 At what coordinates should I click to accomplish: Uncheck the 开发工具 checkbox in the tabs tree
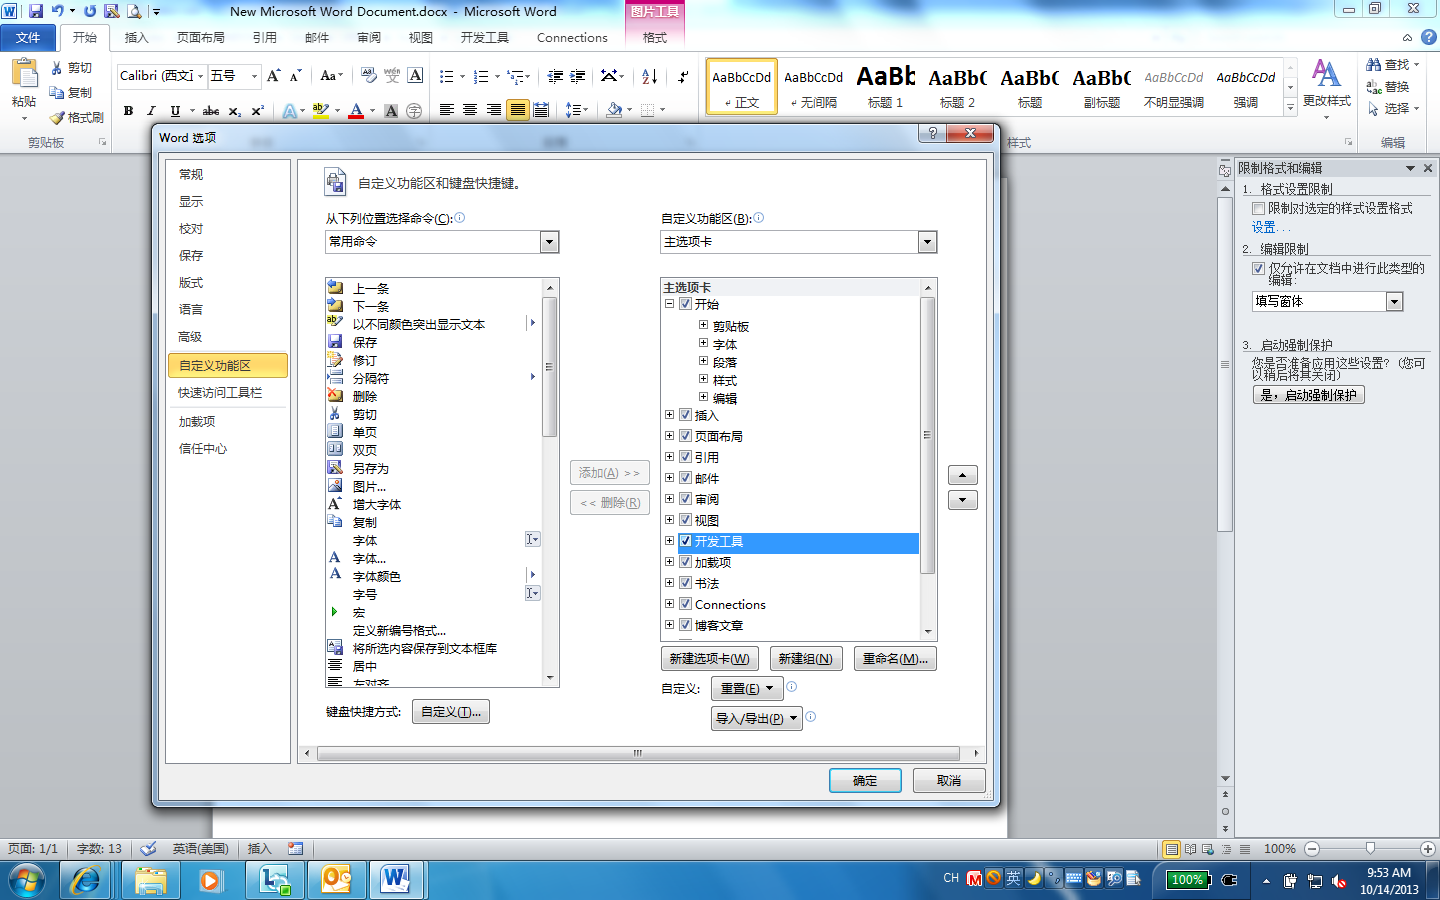click(685, 541)
